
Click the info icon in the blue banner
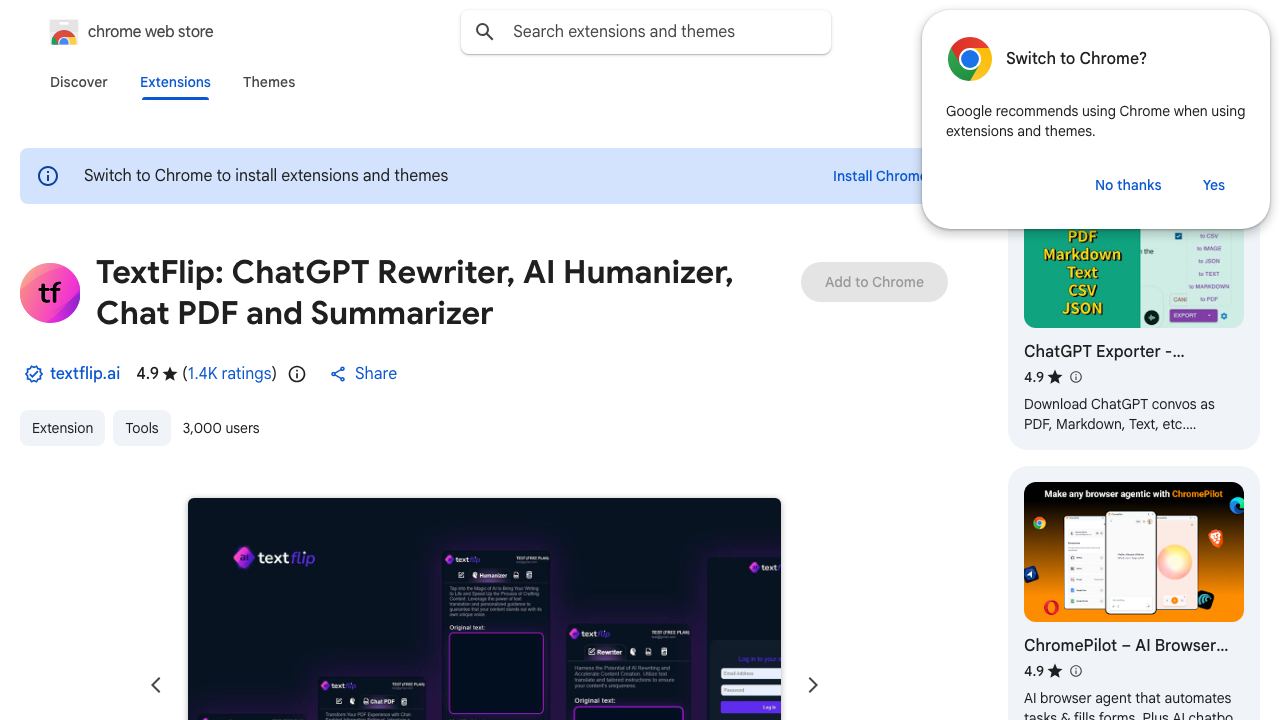pyautogui.click(x=48, y=176)
